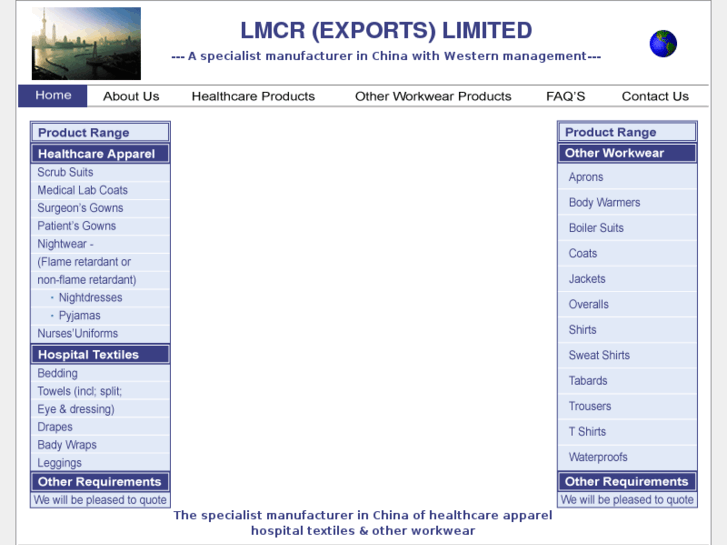This screenshot has width=727, height=545.
Task: Select Trousers link
Action: [590, 406]
